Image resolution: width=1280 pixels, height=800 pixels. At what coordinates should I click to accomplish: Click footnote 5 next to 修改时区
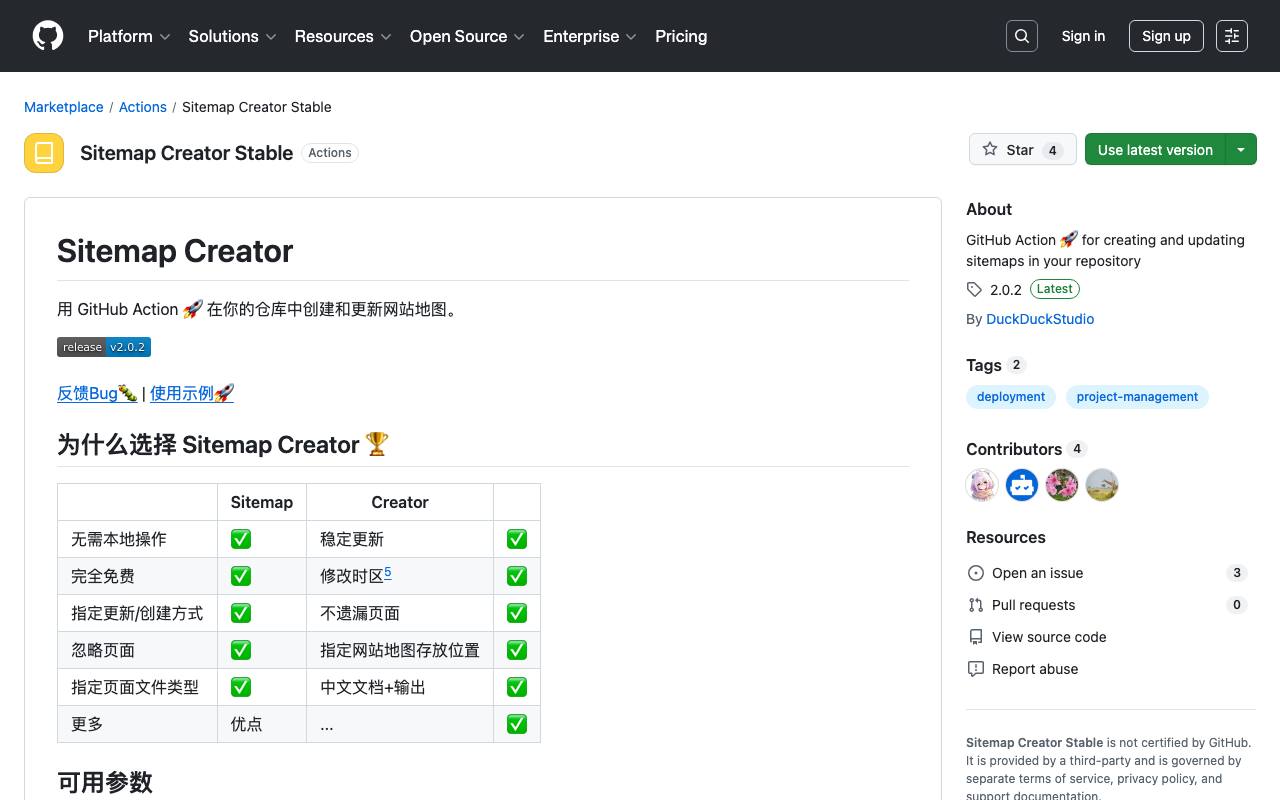click(388, 572)
